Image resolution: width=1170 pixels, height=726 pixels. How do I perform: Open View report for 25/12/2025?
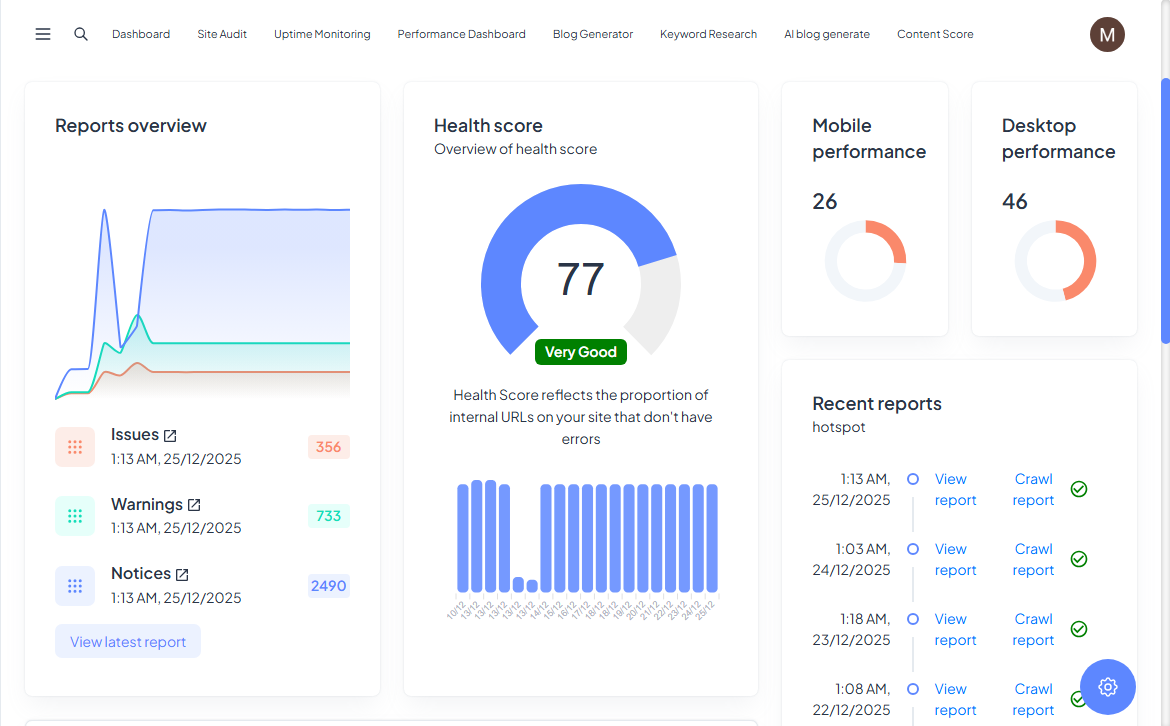(955, 490)
